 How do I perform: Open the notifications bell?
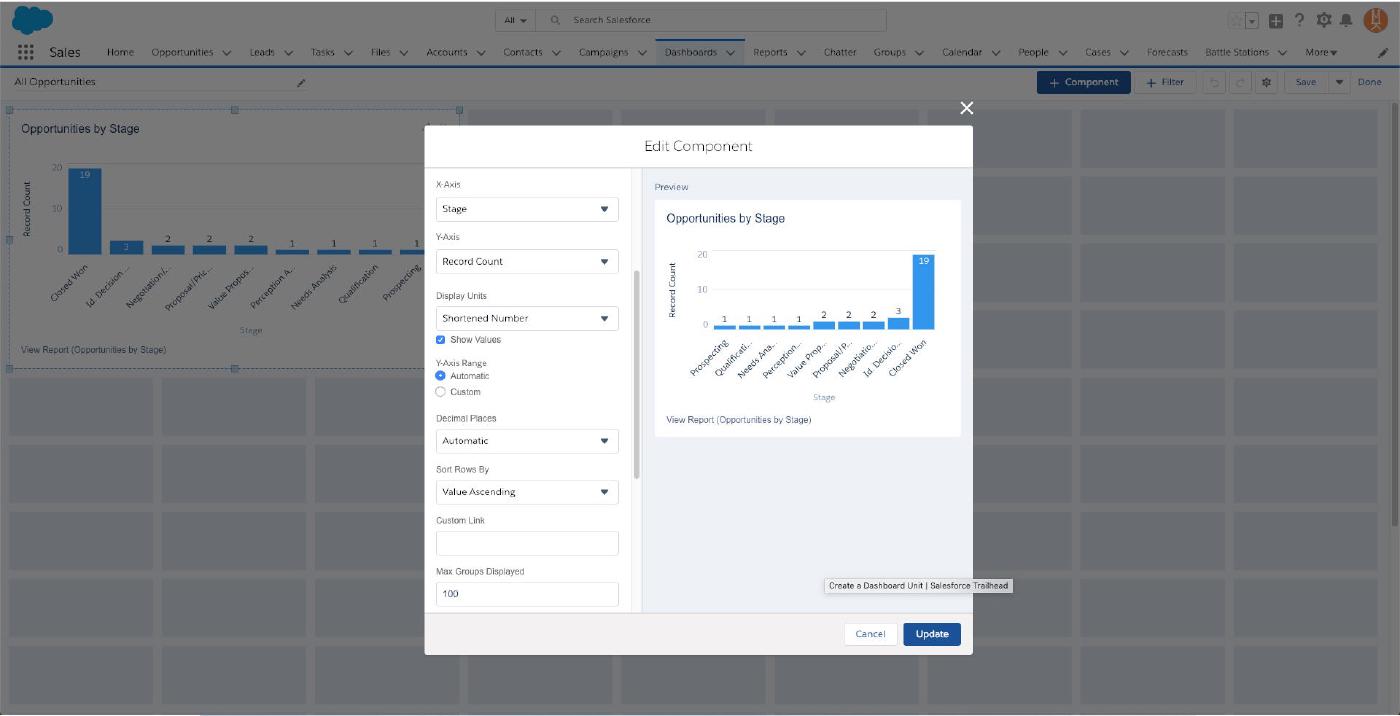1346,20
